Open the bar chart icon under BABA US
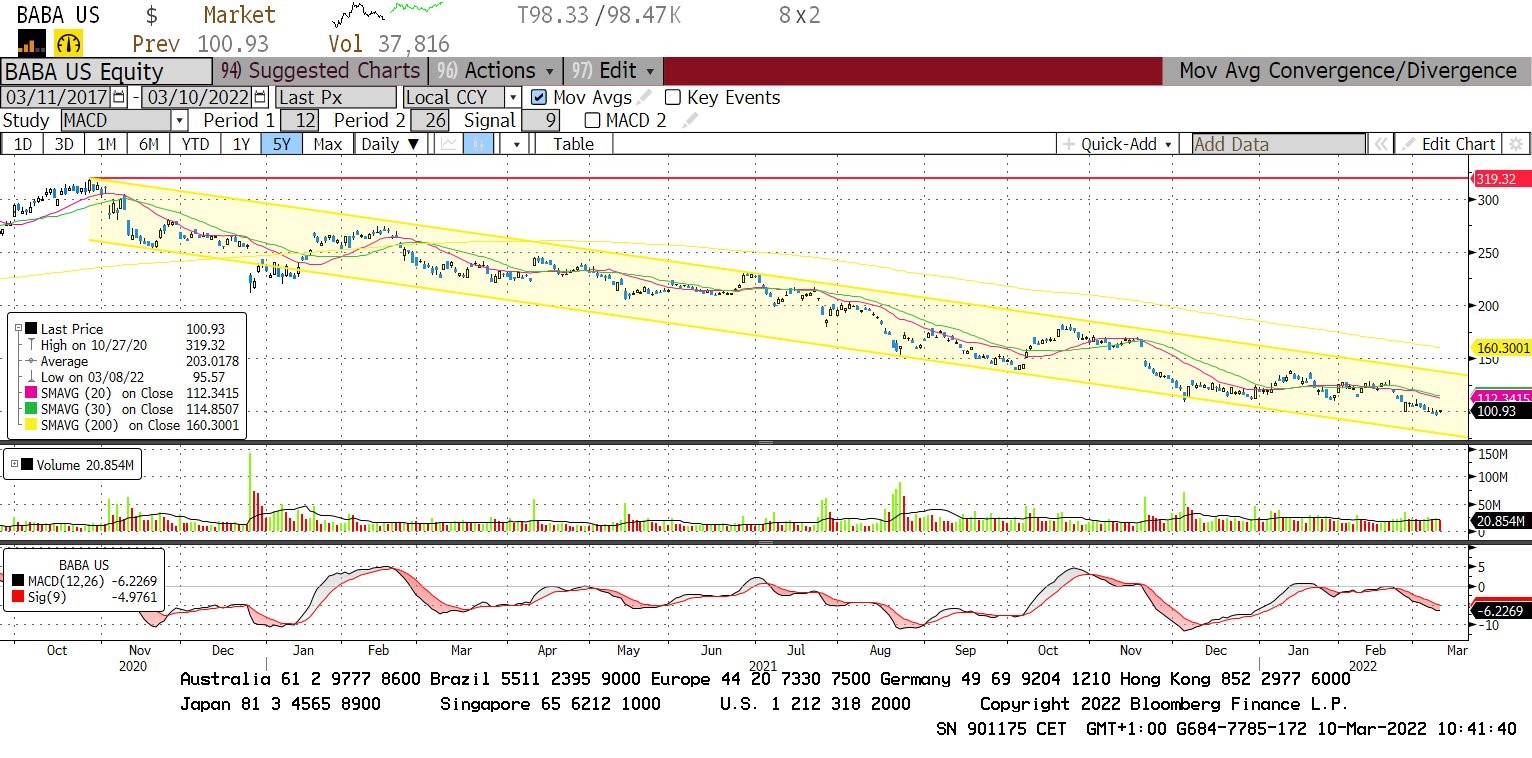Viewport: 1532px width, 758px height. (x=32, y=43)
